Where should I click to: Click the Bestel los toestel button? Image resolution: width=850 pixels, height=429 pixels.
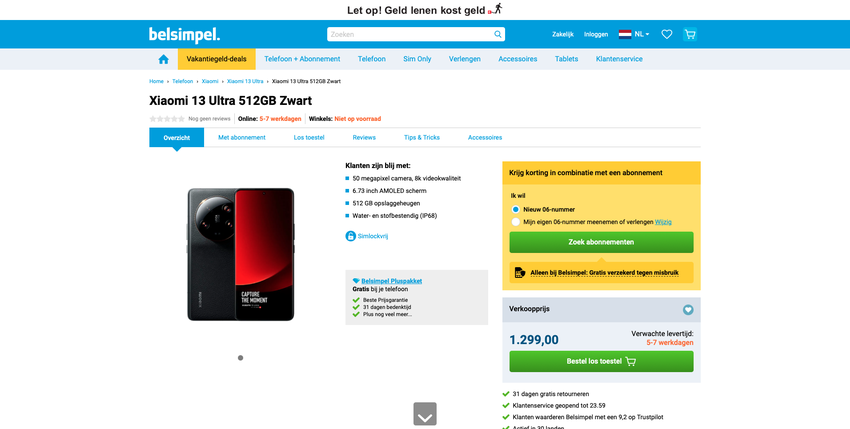pyautogui.click(x=601, y=361)
